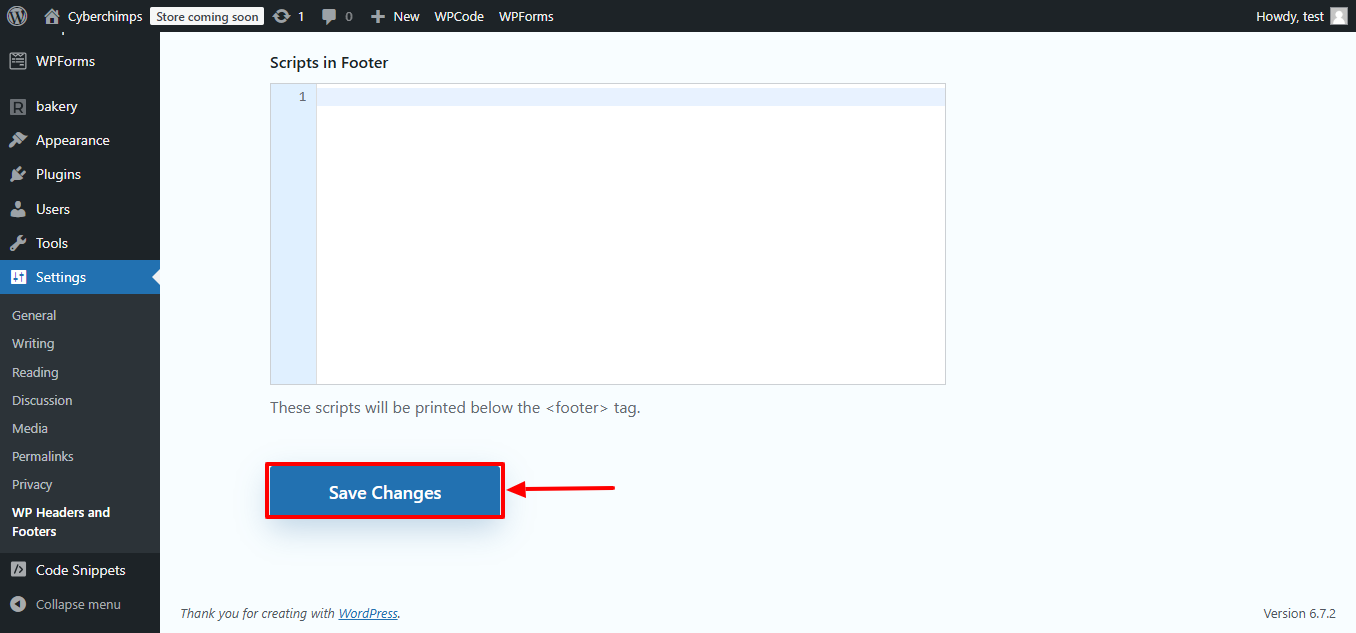Screen dimensions: 1356x633
Task: Open the Code Snippets menu
Action: (80, 570)
